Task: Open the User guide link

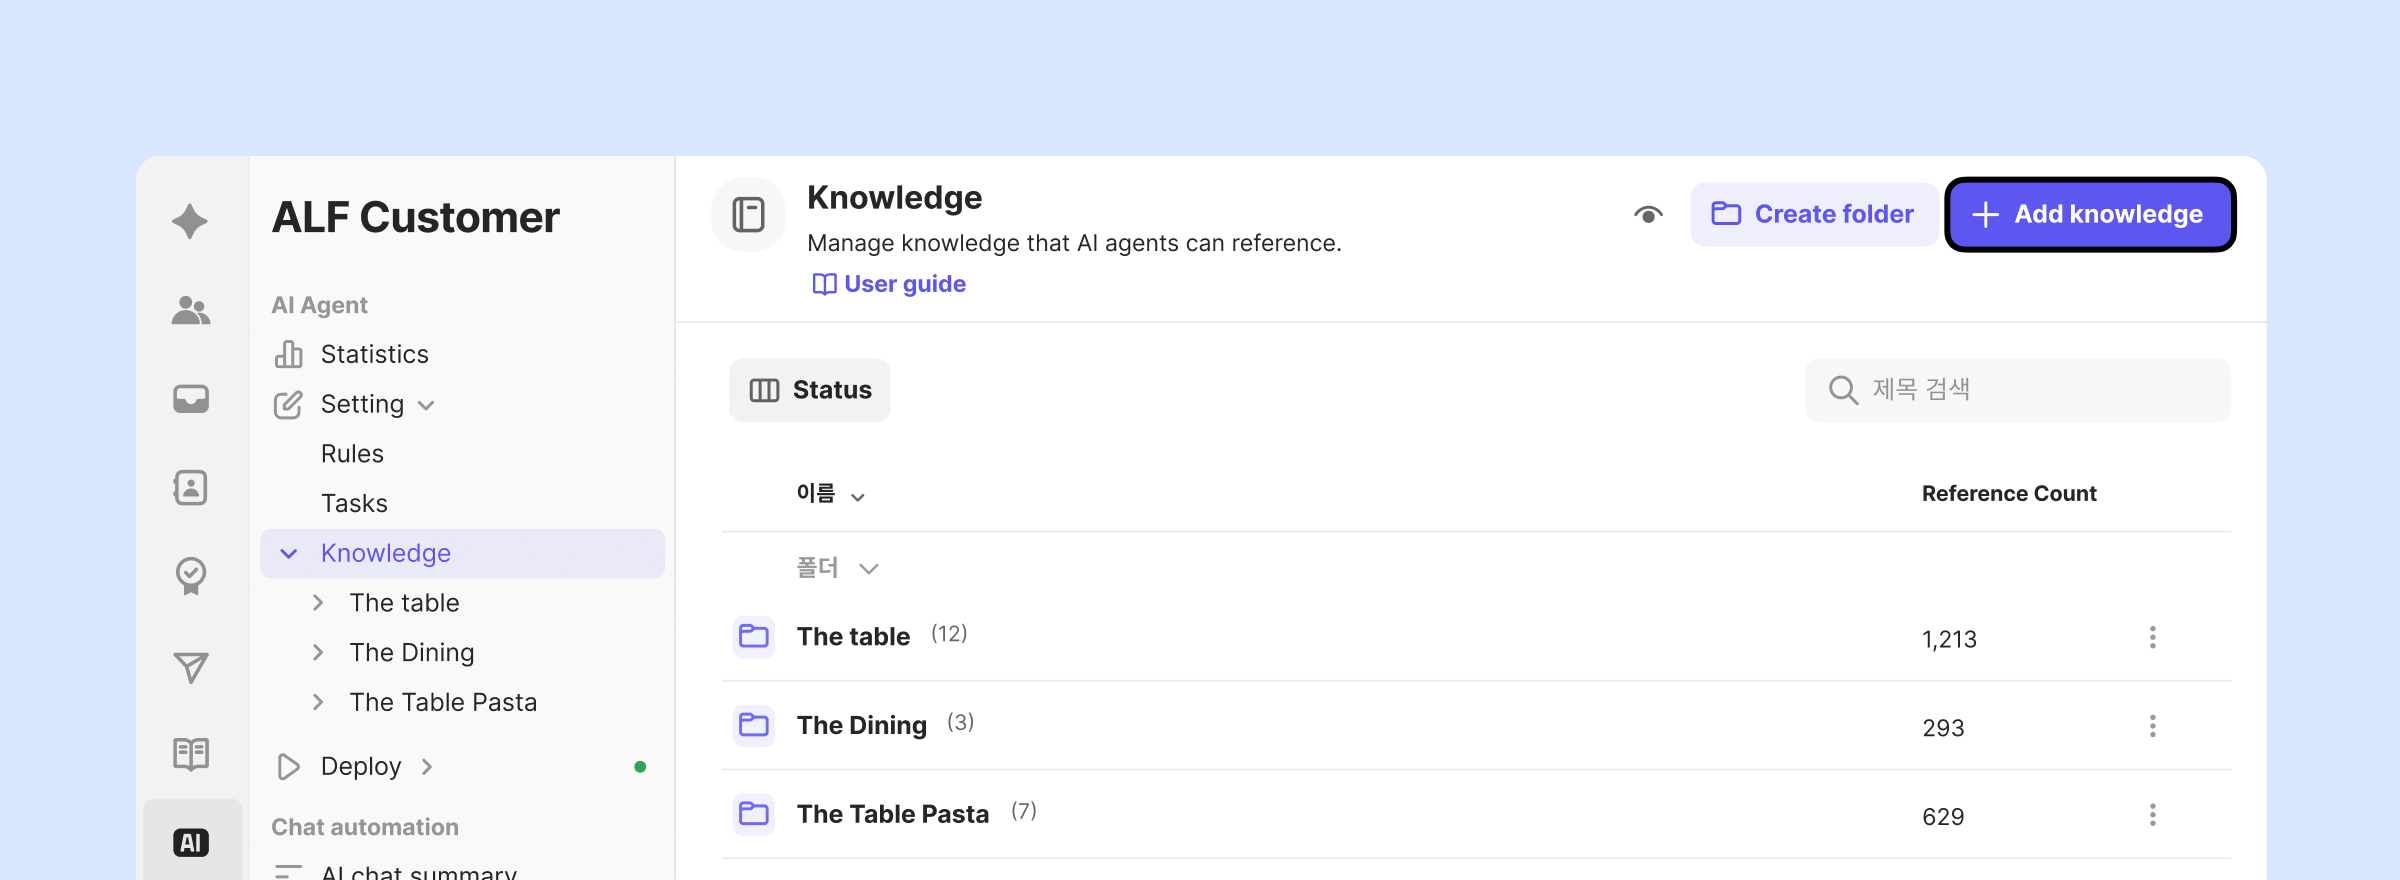Action: pos(890,284)
